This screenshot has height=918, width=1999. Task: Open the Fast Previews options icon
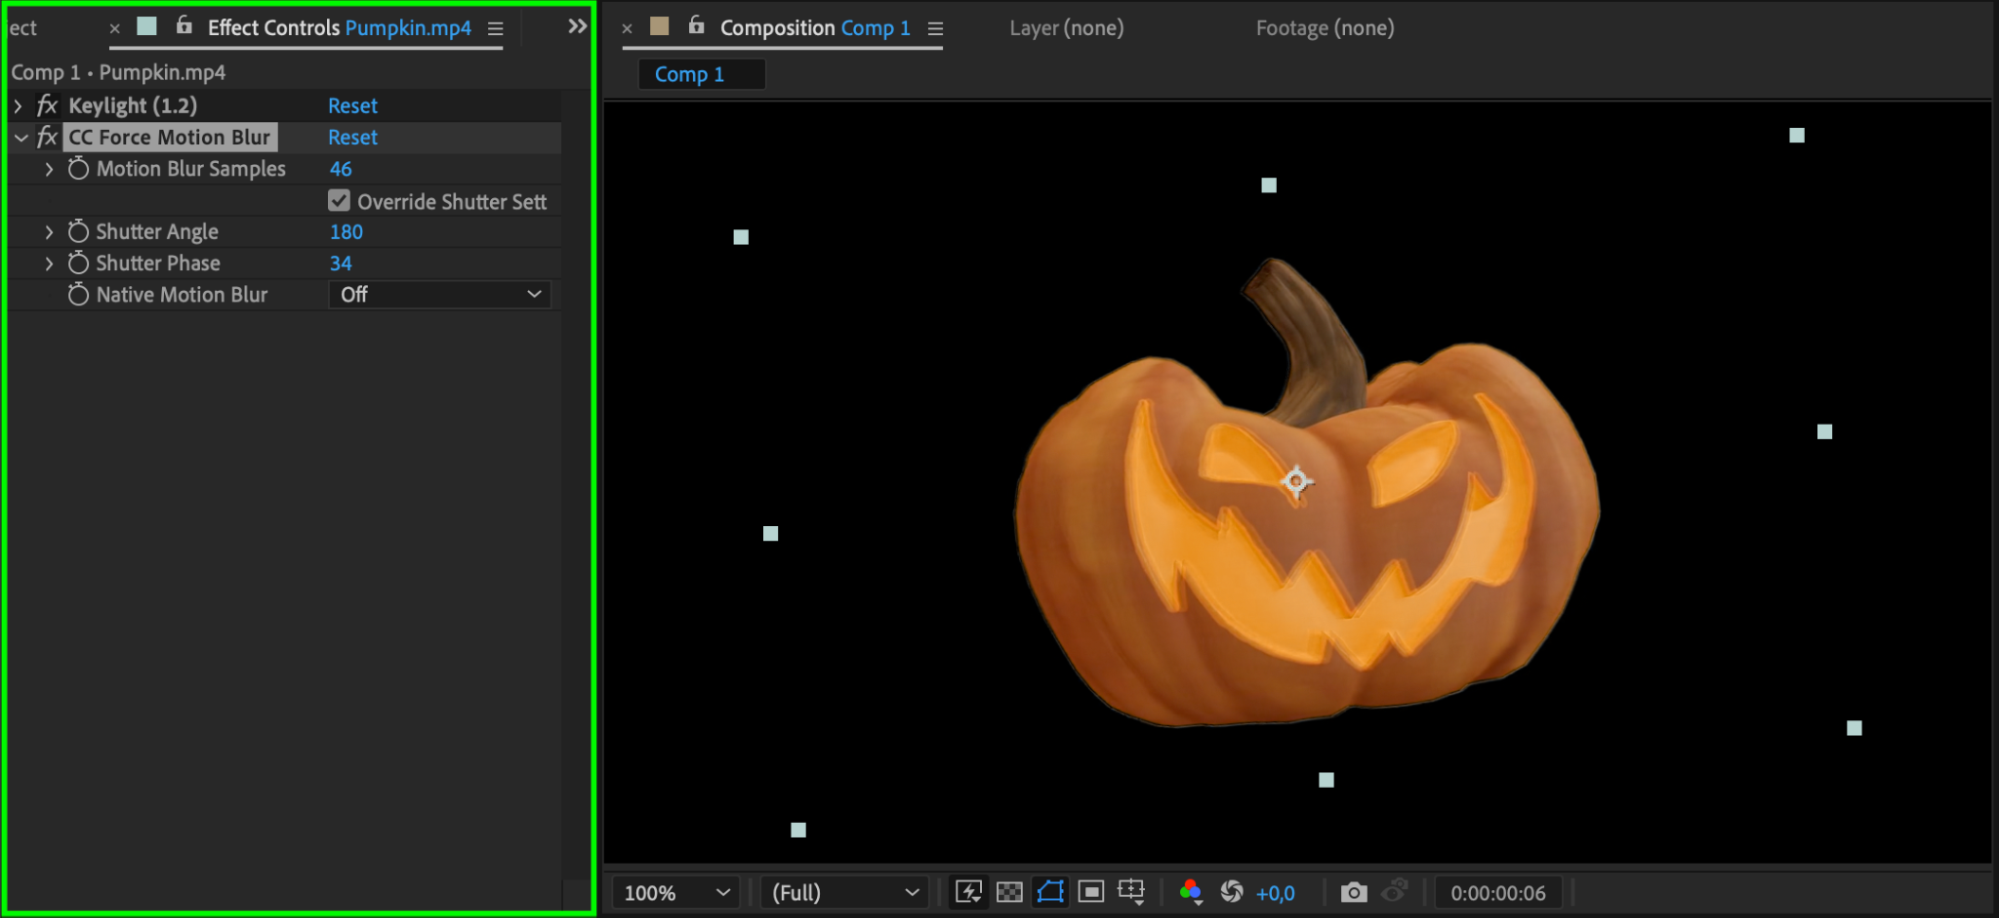[x=968, y=891]
